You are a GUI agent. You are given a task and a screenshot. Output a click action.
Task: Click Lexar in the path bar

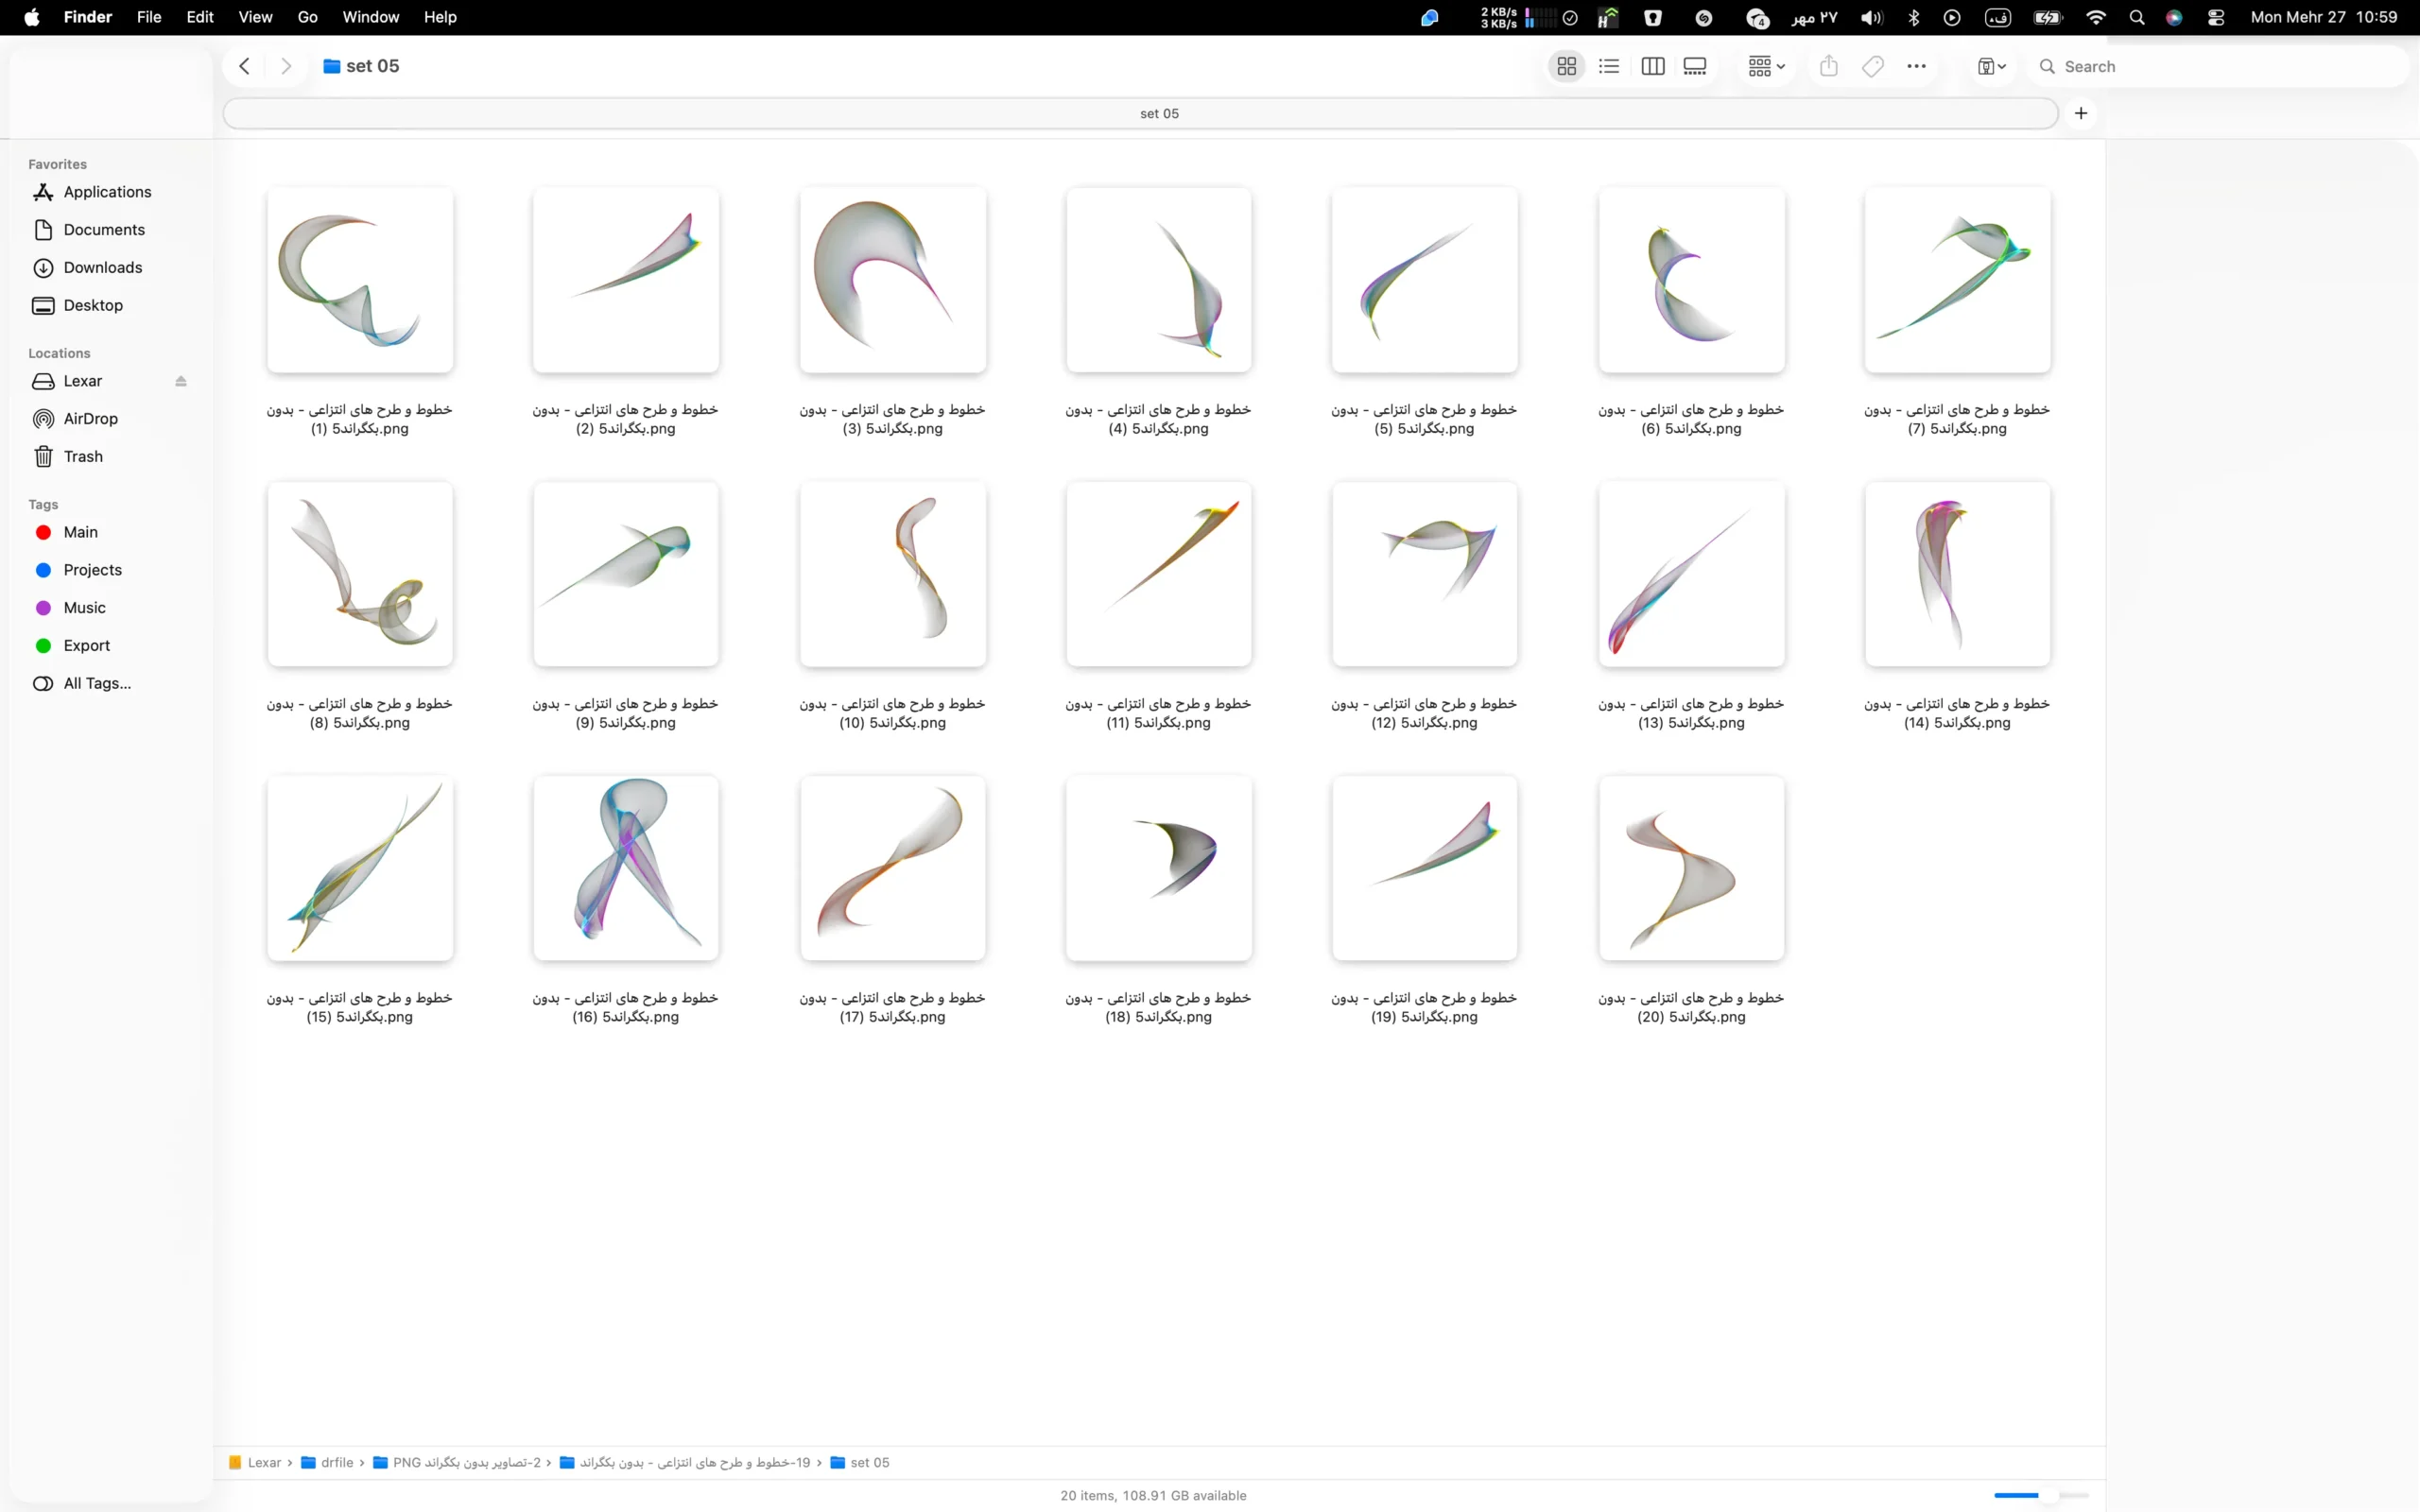click(256, 1462)
